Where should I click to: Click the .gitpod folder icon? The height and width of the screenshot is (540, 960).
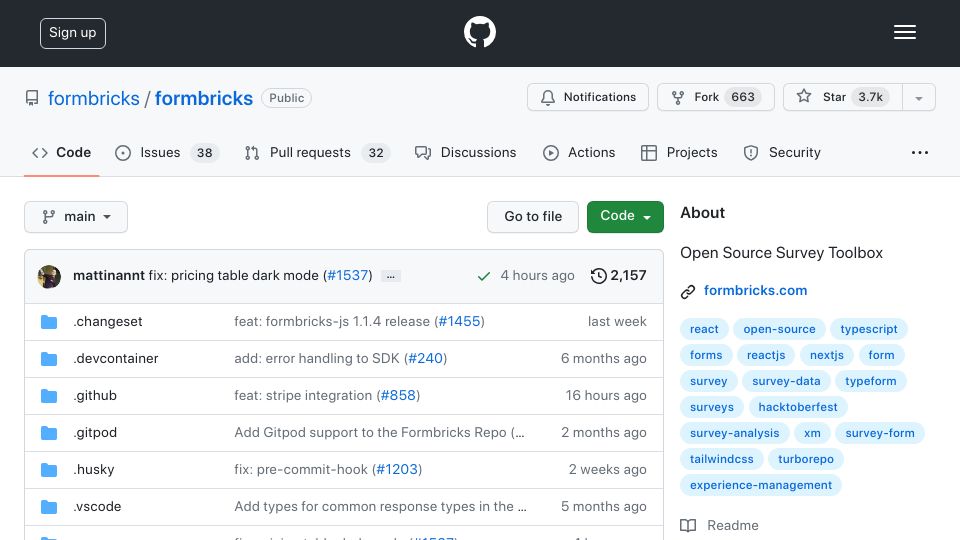tap(49, 433)
